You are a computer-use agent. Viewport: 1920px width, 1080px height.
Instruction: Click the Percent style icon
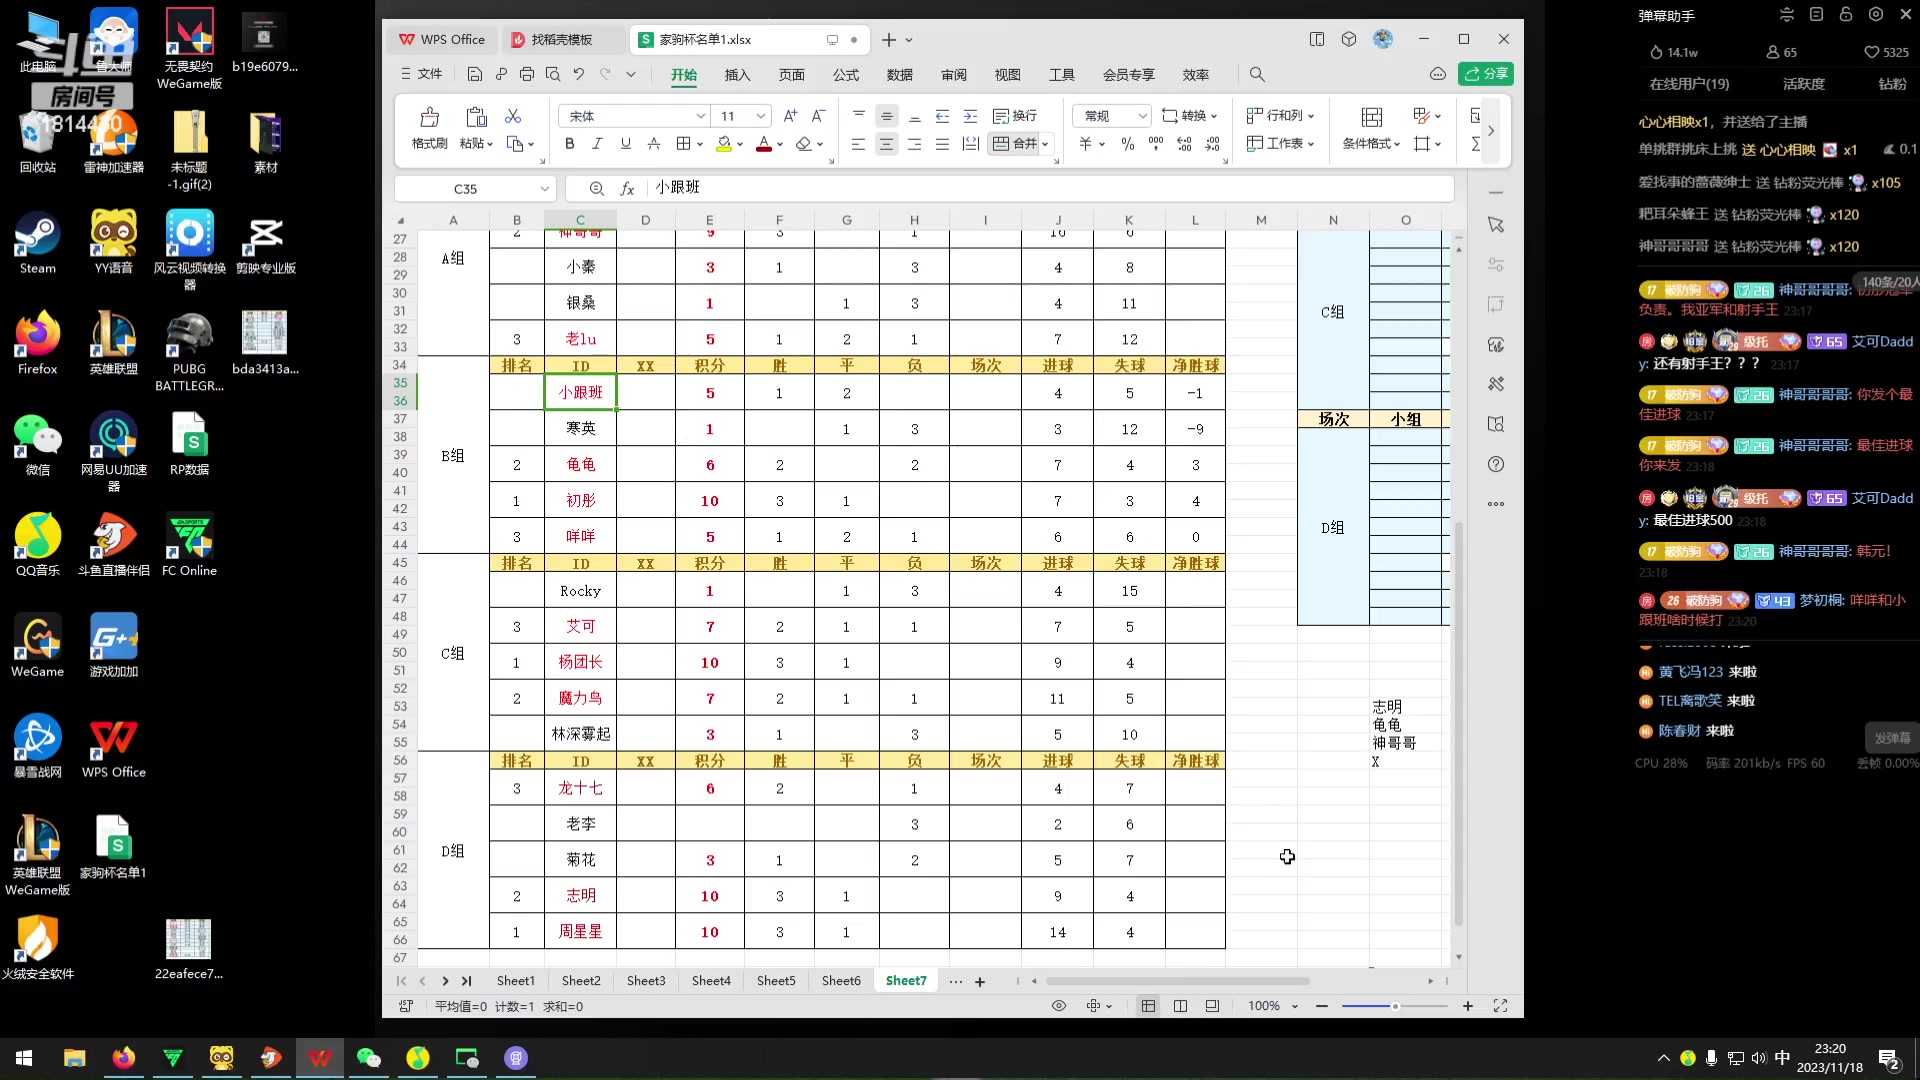(1128, 144)
